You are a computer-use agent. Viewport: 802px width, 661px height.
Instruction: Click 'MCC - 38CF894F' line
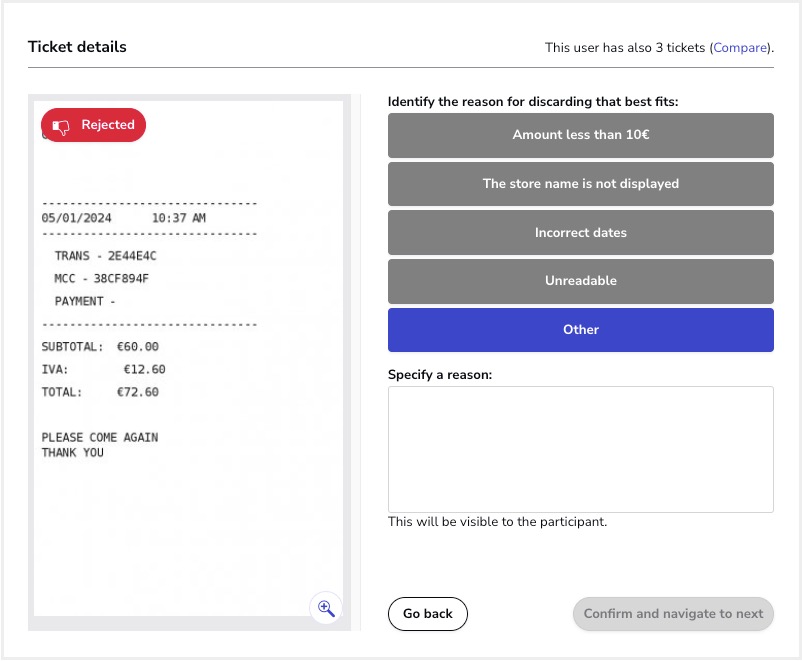click(x=101, y=279)
